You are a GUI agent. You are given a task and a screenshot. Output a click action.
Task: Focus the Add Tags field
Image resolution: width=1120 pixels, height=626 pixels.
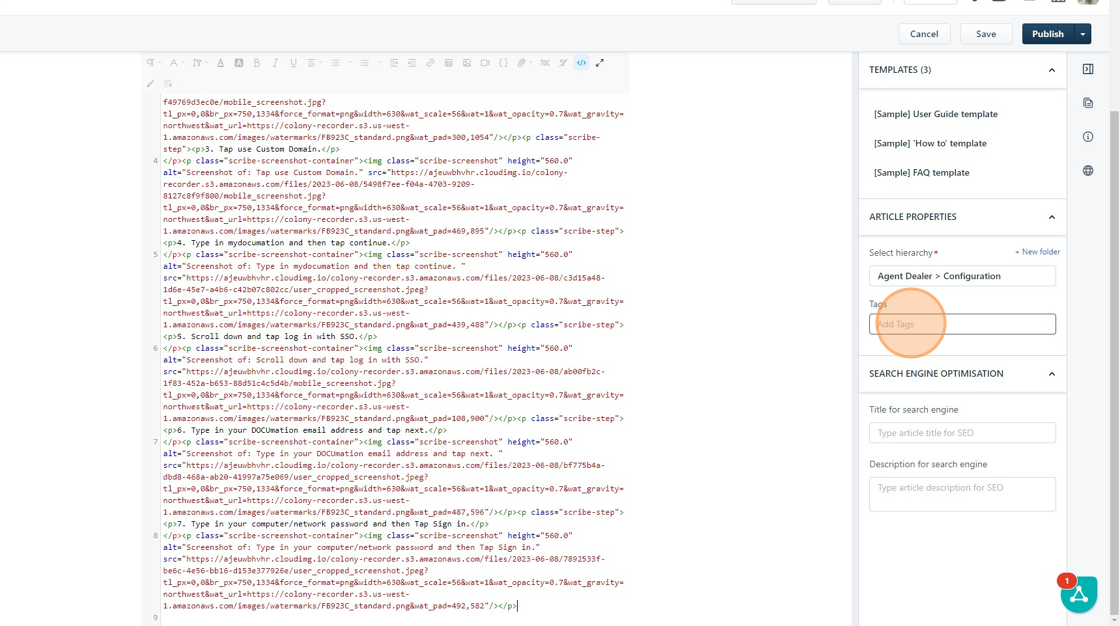(x=962, y=324)
